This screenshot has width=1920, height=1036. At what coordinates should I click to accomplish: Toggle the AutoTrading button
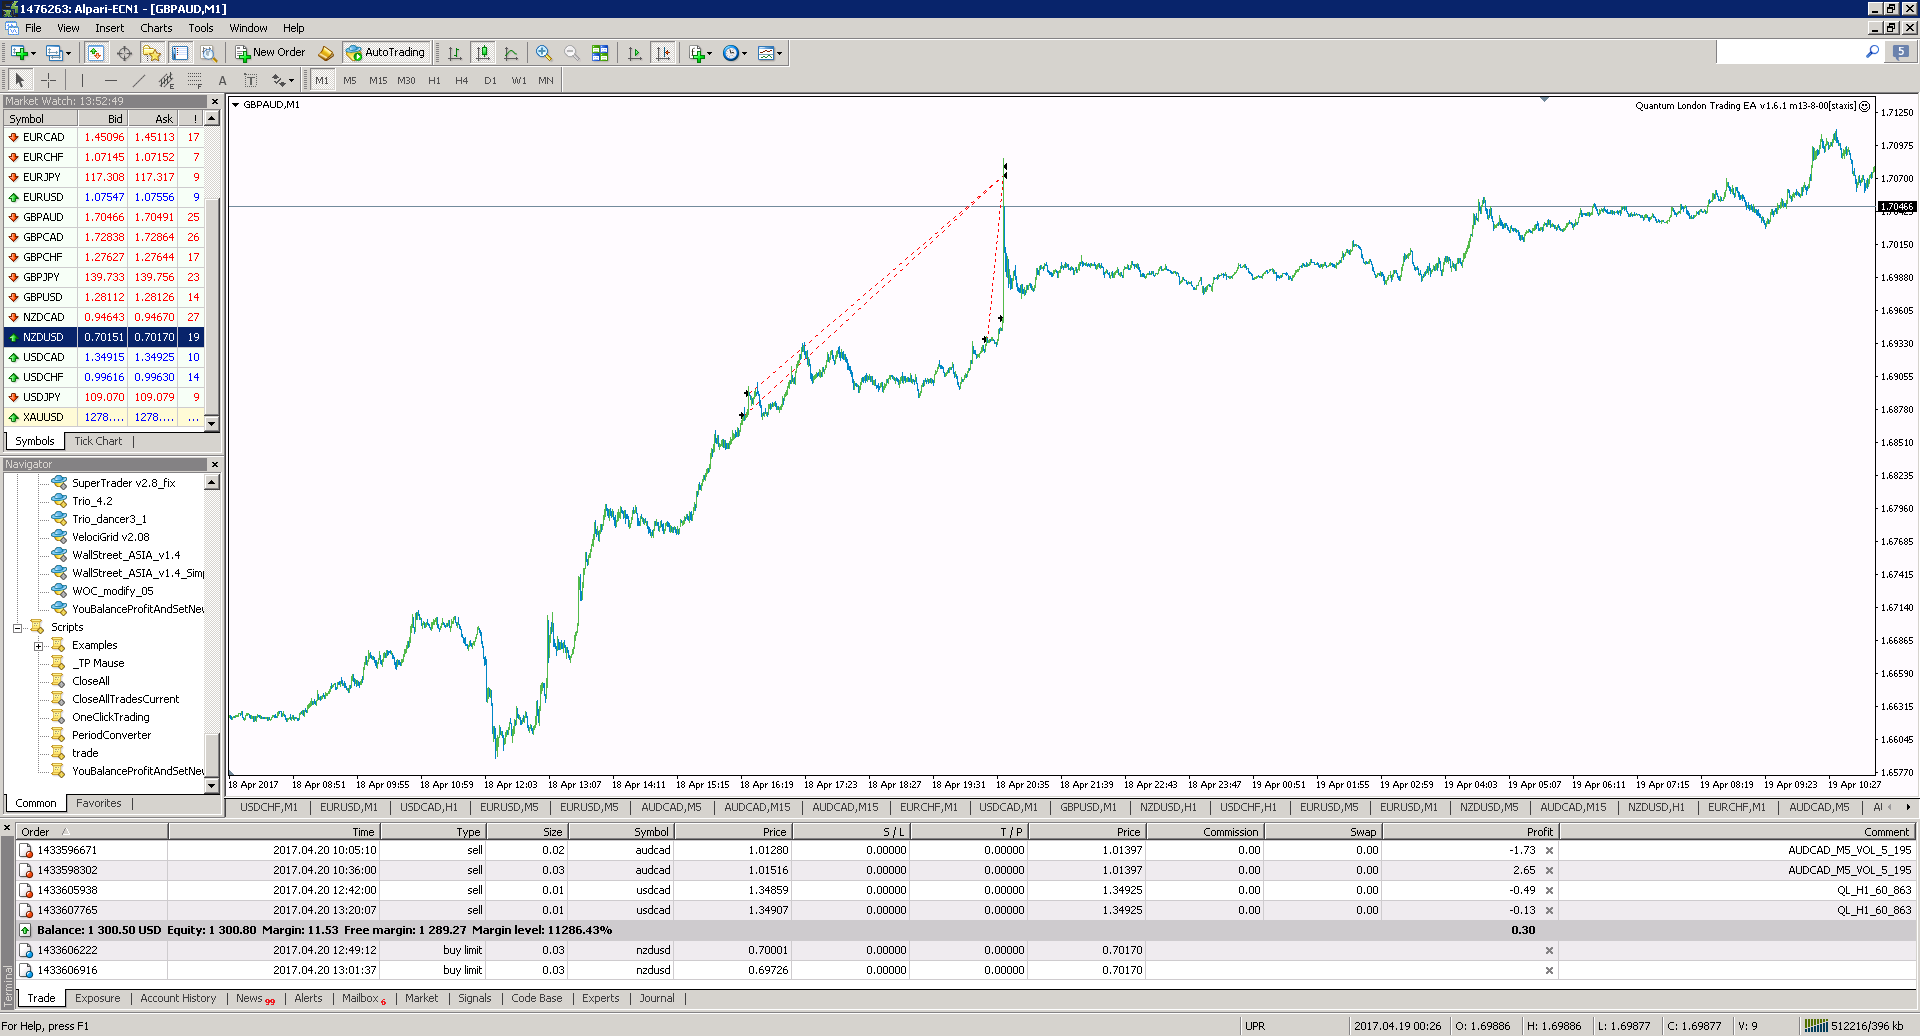click(386, 53)
